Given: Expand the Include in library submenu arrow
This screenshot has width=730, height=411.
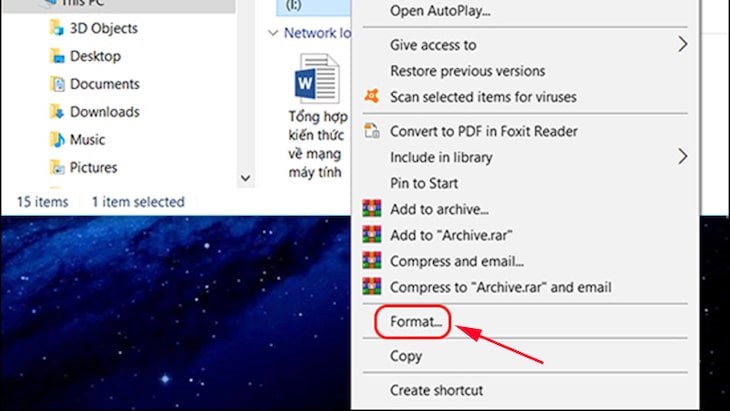Looking at the screenshot, I should (x=683, y=156).
